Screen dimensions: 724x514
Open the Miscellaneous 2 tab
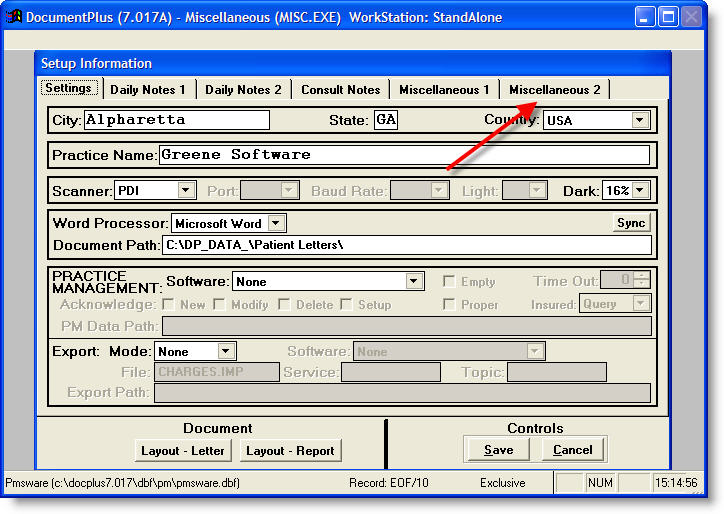[x=554, y=90]
